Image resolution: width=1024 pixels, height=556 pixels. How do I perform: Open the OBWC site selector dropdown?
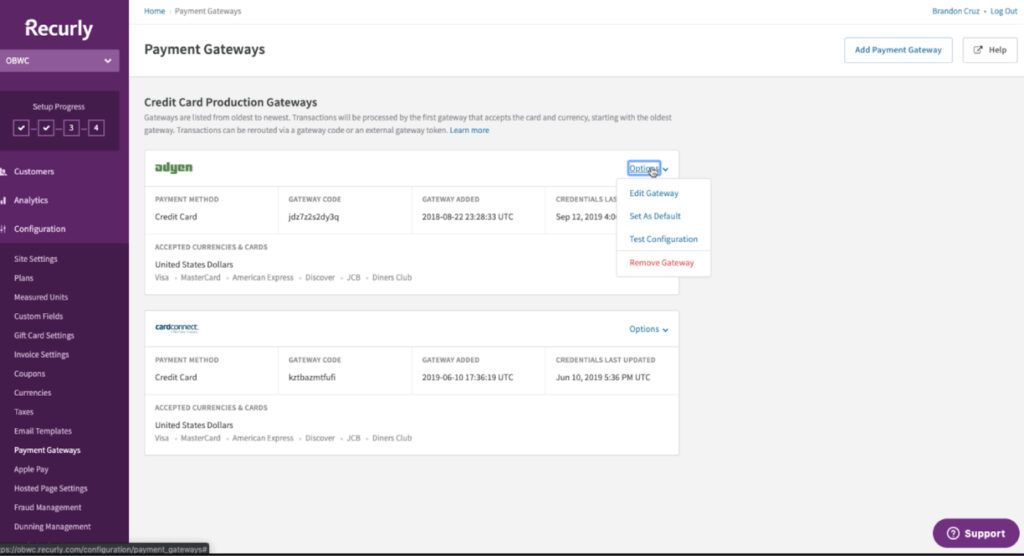(59, 61)
